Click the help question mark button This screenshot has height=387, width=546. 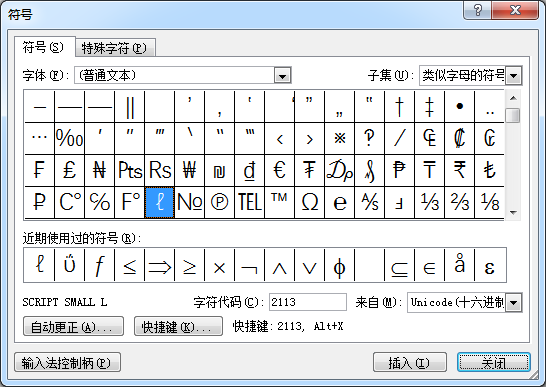click(x=478, y=10)
